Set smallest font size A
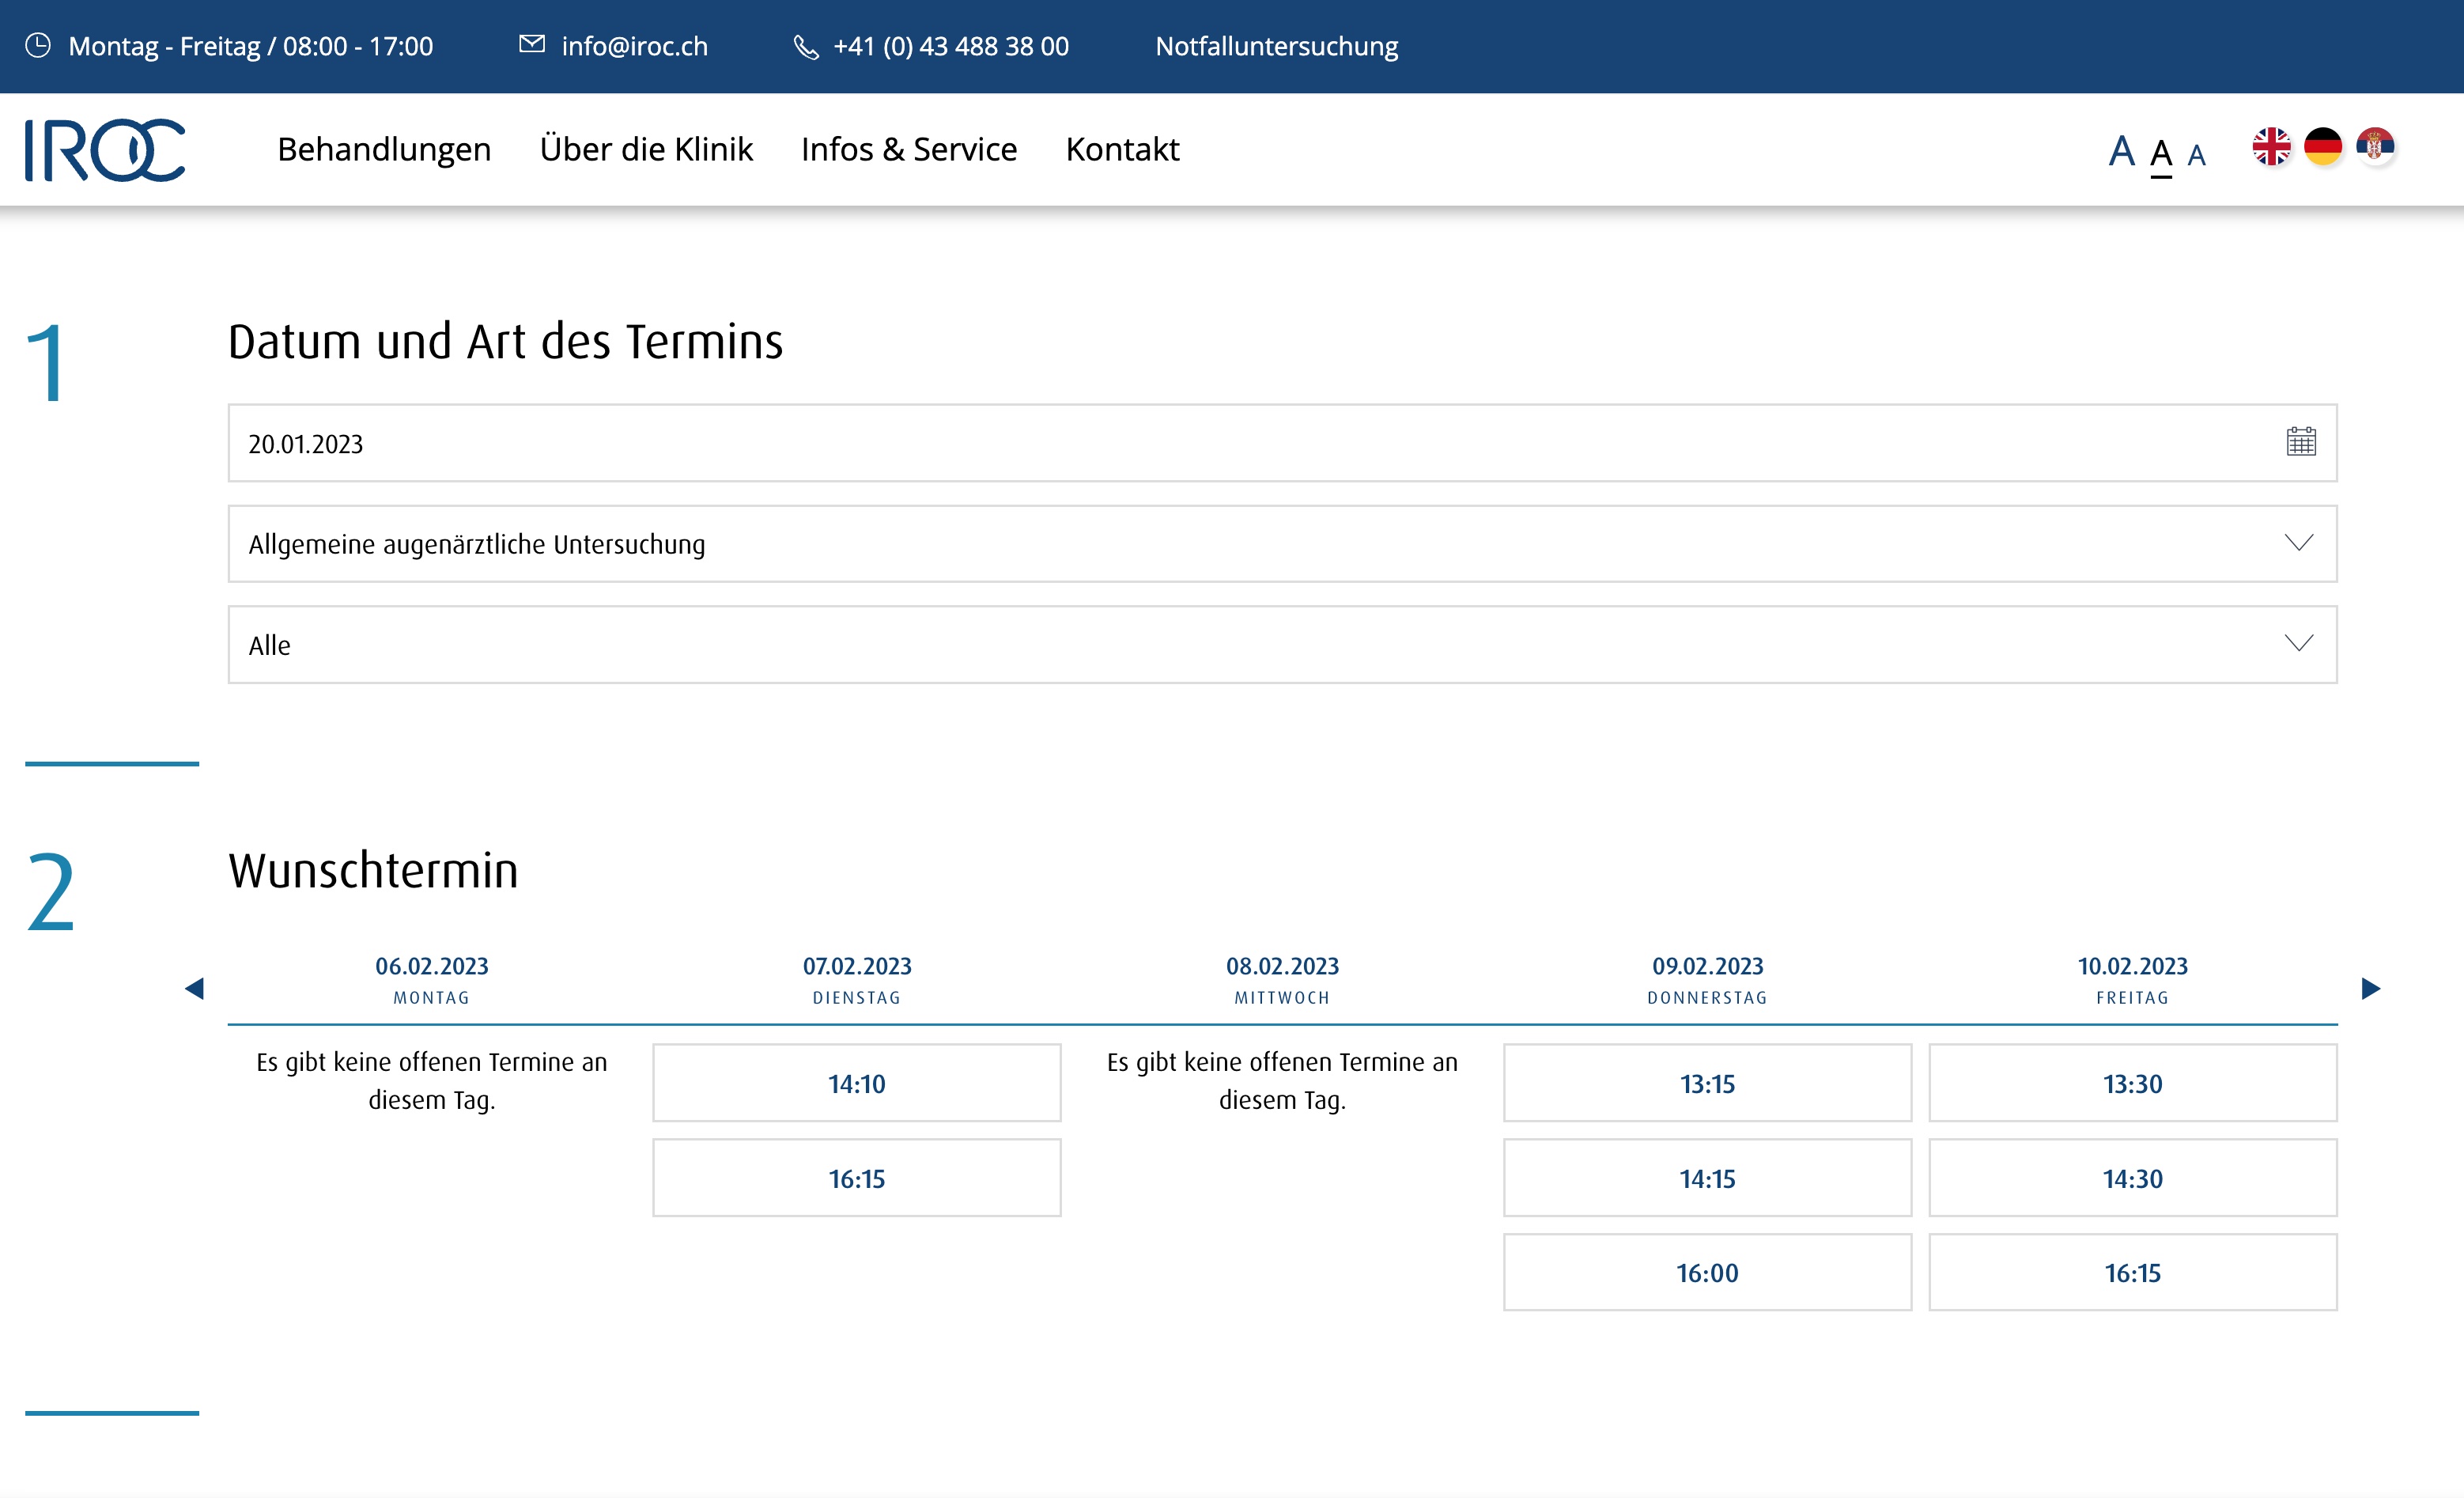Viewport: 2464px width, 1498px height. (x=2196, y=155)
